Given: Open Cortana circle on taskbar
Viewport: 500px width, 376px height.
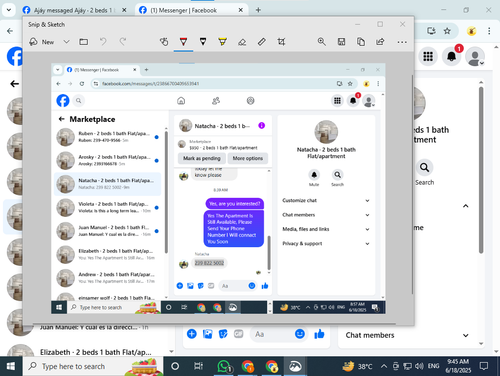Looking at the screenshot, I should pyautogui.click(x=175, y=366).
